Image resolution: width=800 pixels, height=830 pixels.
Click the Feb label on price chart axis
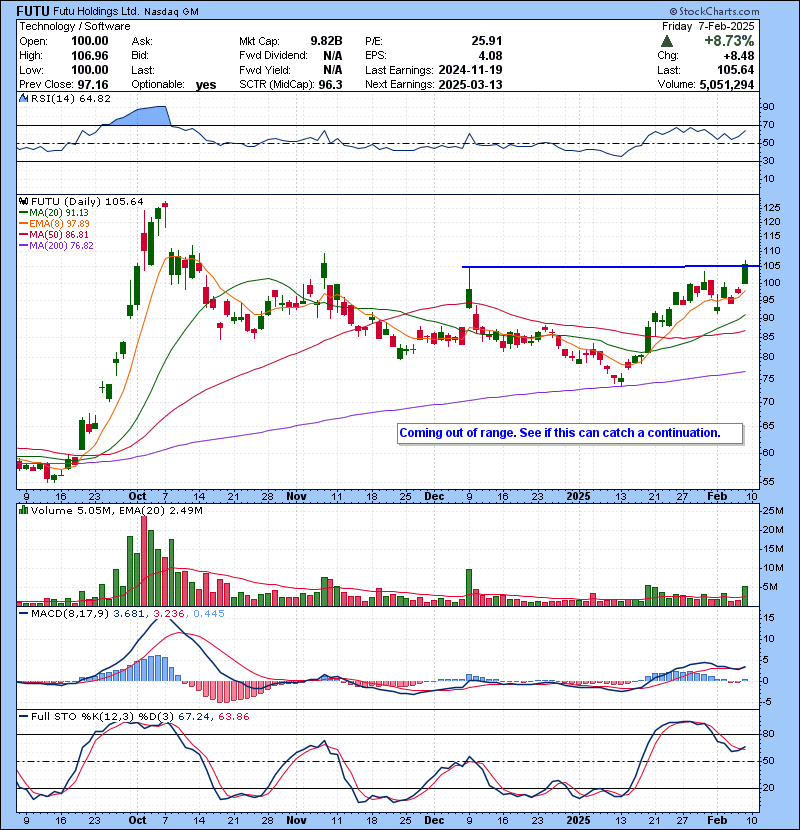click(717, 497)
